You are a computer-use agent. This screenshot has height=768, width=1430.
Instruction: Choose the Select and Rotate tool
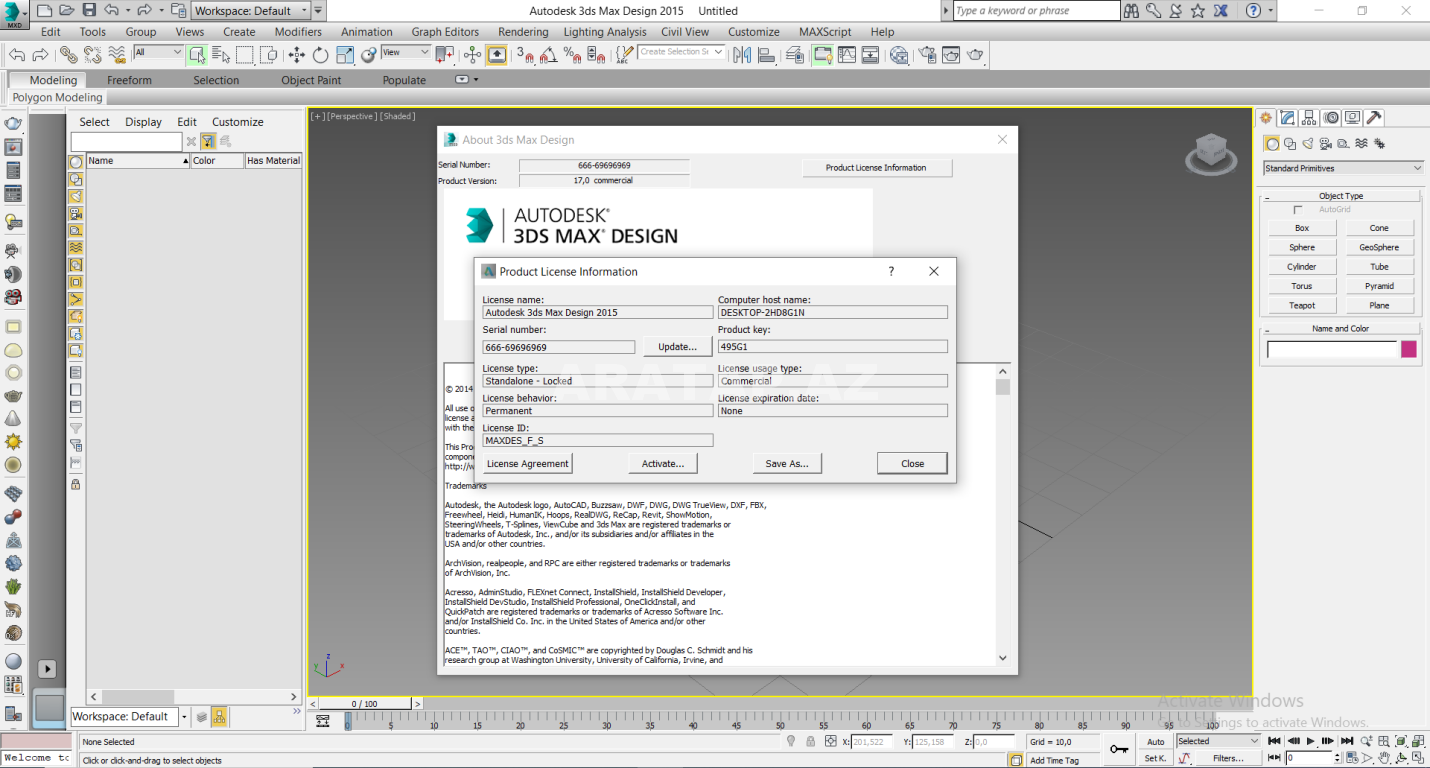point(320,54)
